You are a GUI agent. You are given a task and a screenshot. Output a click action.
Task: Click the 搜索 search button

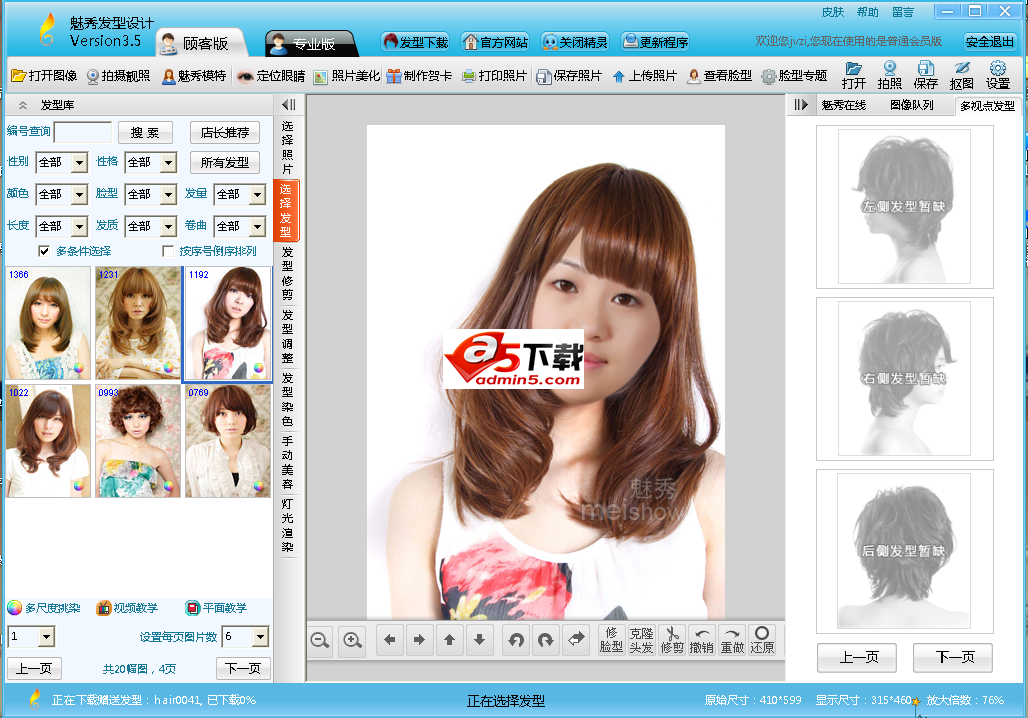(145, 133)
